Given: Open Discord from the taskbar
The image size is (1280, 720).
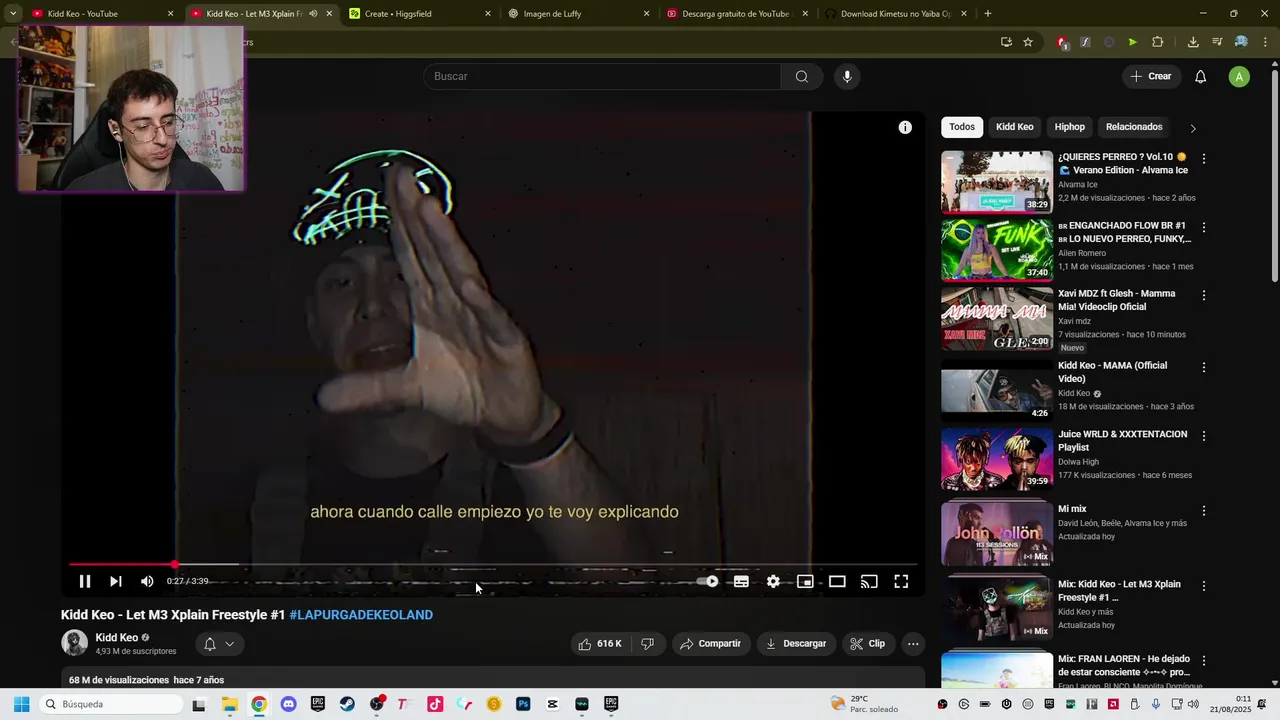Looking at the screenshot, I should point(288,704).
